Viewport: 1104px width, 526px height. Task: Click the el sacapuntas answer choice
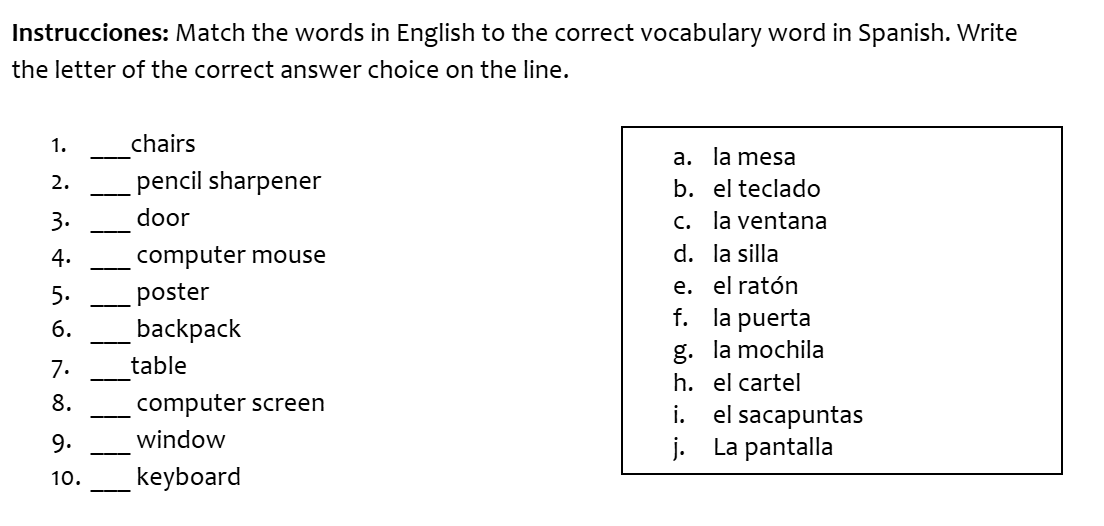click(x=787, y=415)
